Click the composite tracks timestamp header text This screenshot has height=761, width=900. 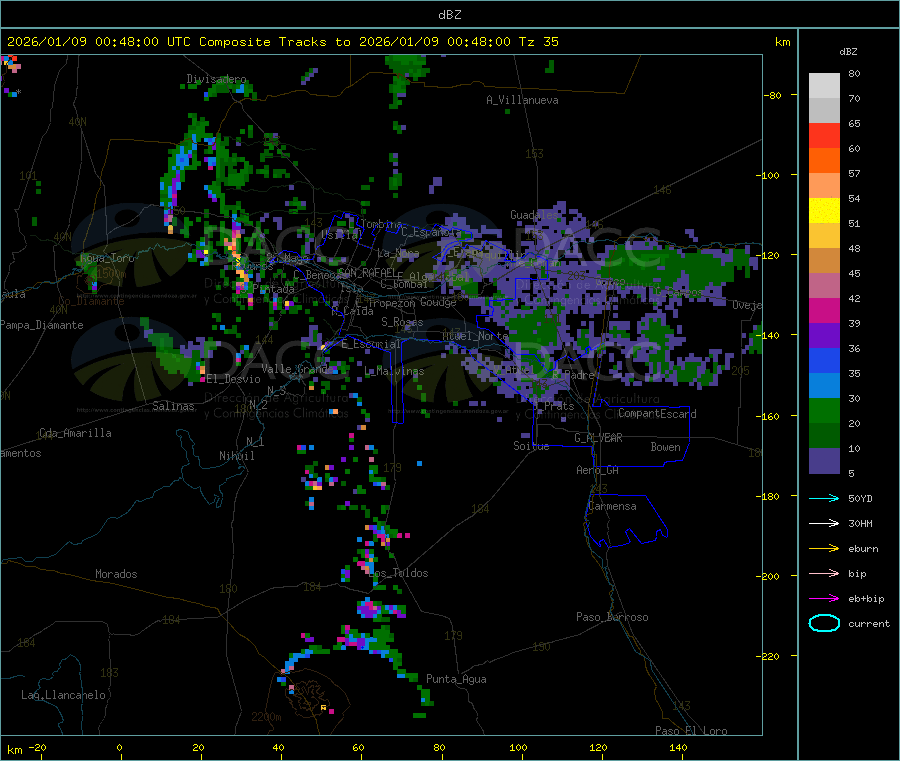282,42
